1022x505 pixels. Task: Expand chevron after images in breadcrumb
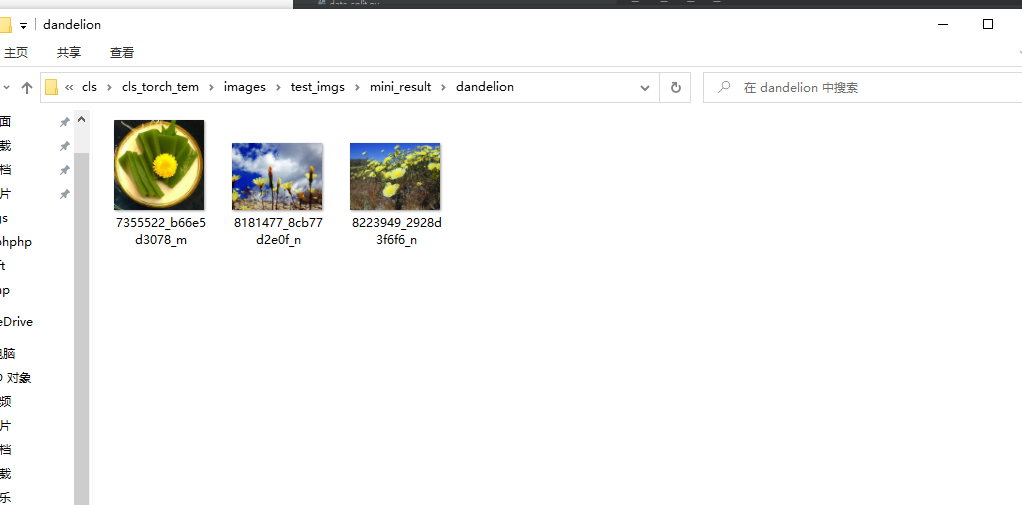[278, 87]
